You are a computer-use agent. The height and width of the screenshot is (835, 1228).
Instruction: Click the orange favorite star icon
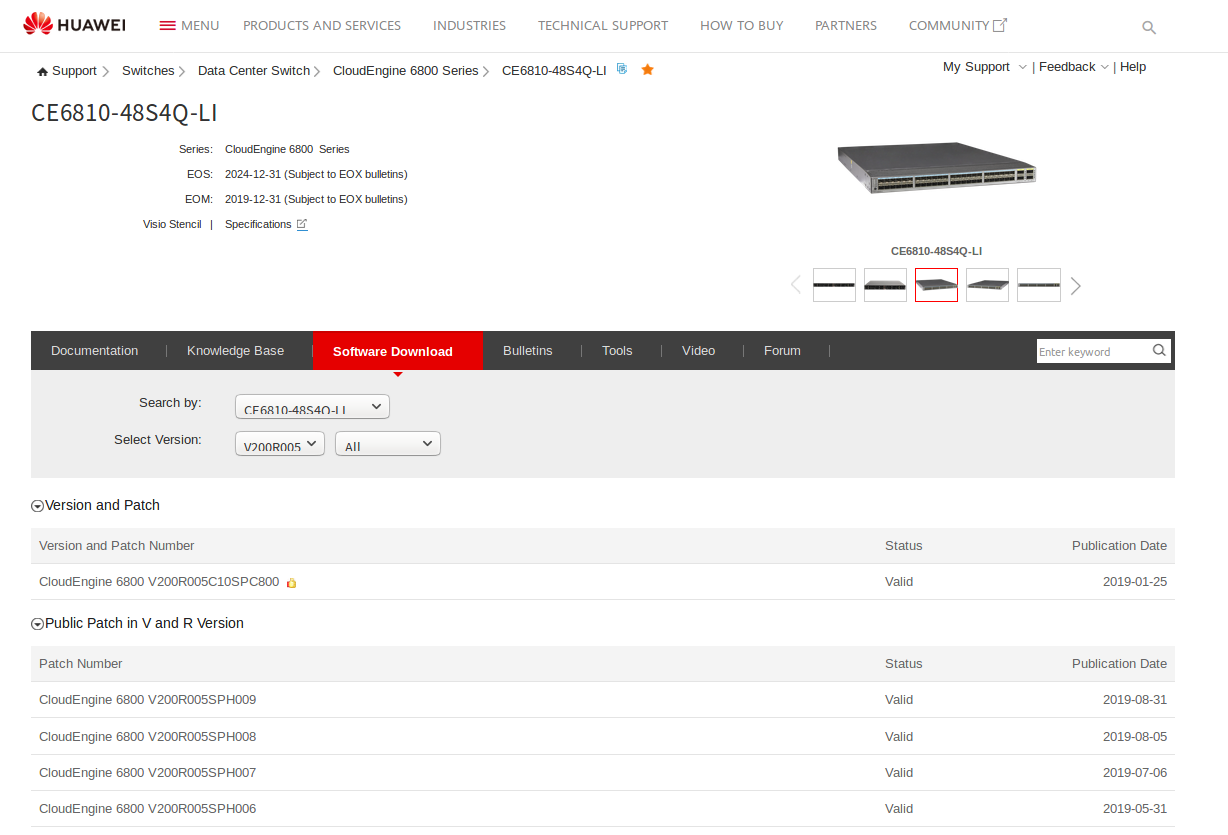pos(647,70)
